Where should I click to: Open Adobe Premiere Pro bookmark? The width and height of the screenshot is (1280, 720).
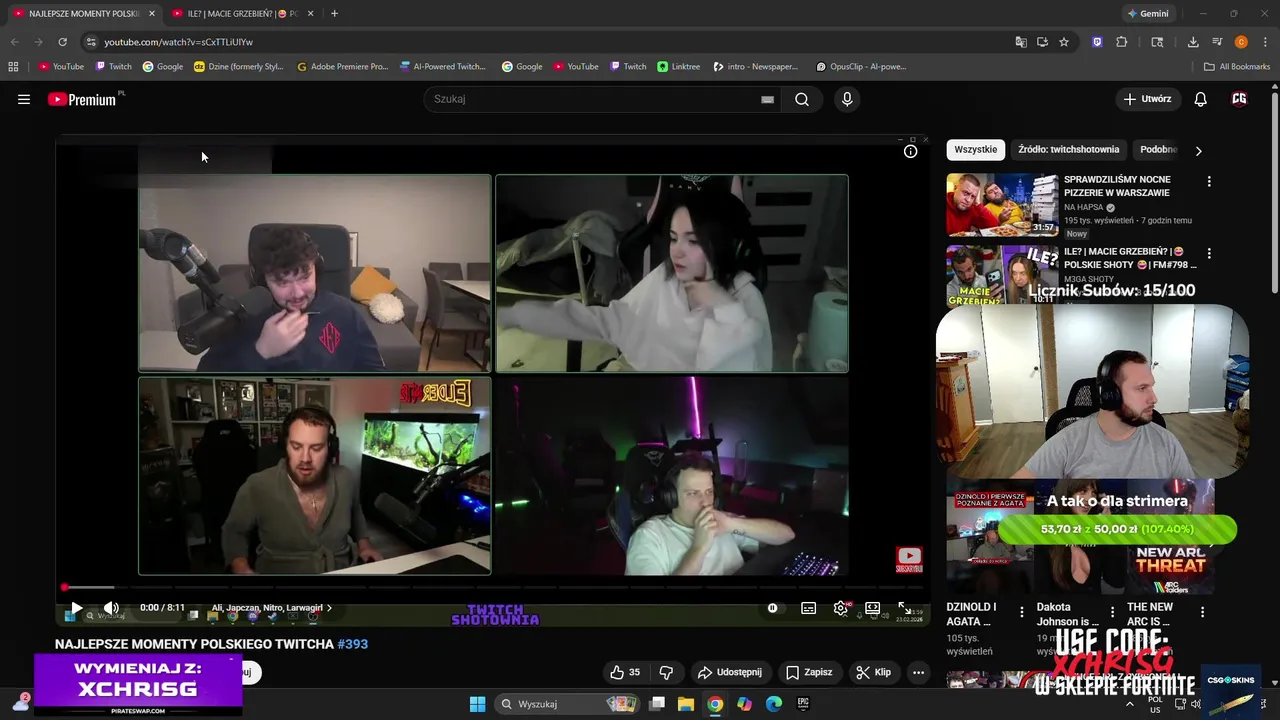[343, 67]
